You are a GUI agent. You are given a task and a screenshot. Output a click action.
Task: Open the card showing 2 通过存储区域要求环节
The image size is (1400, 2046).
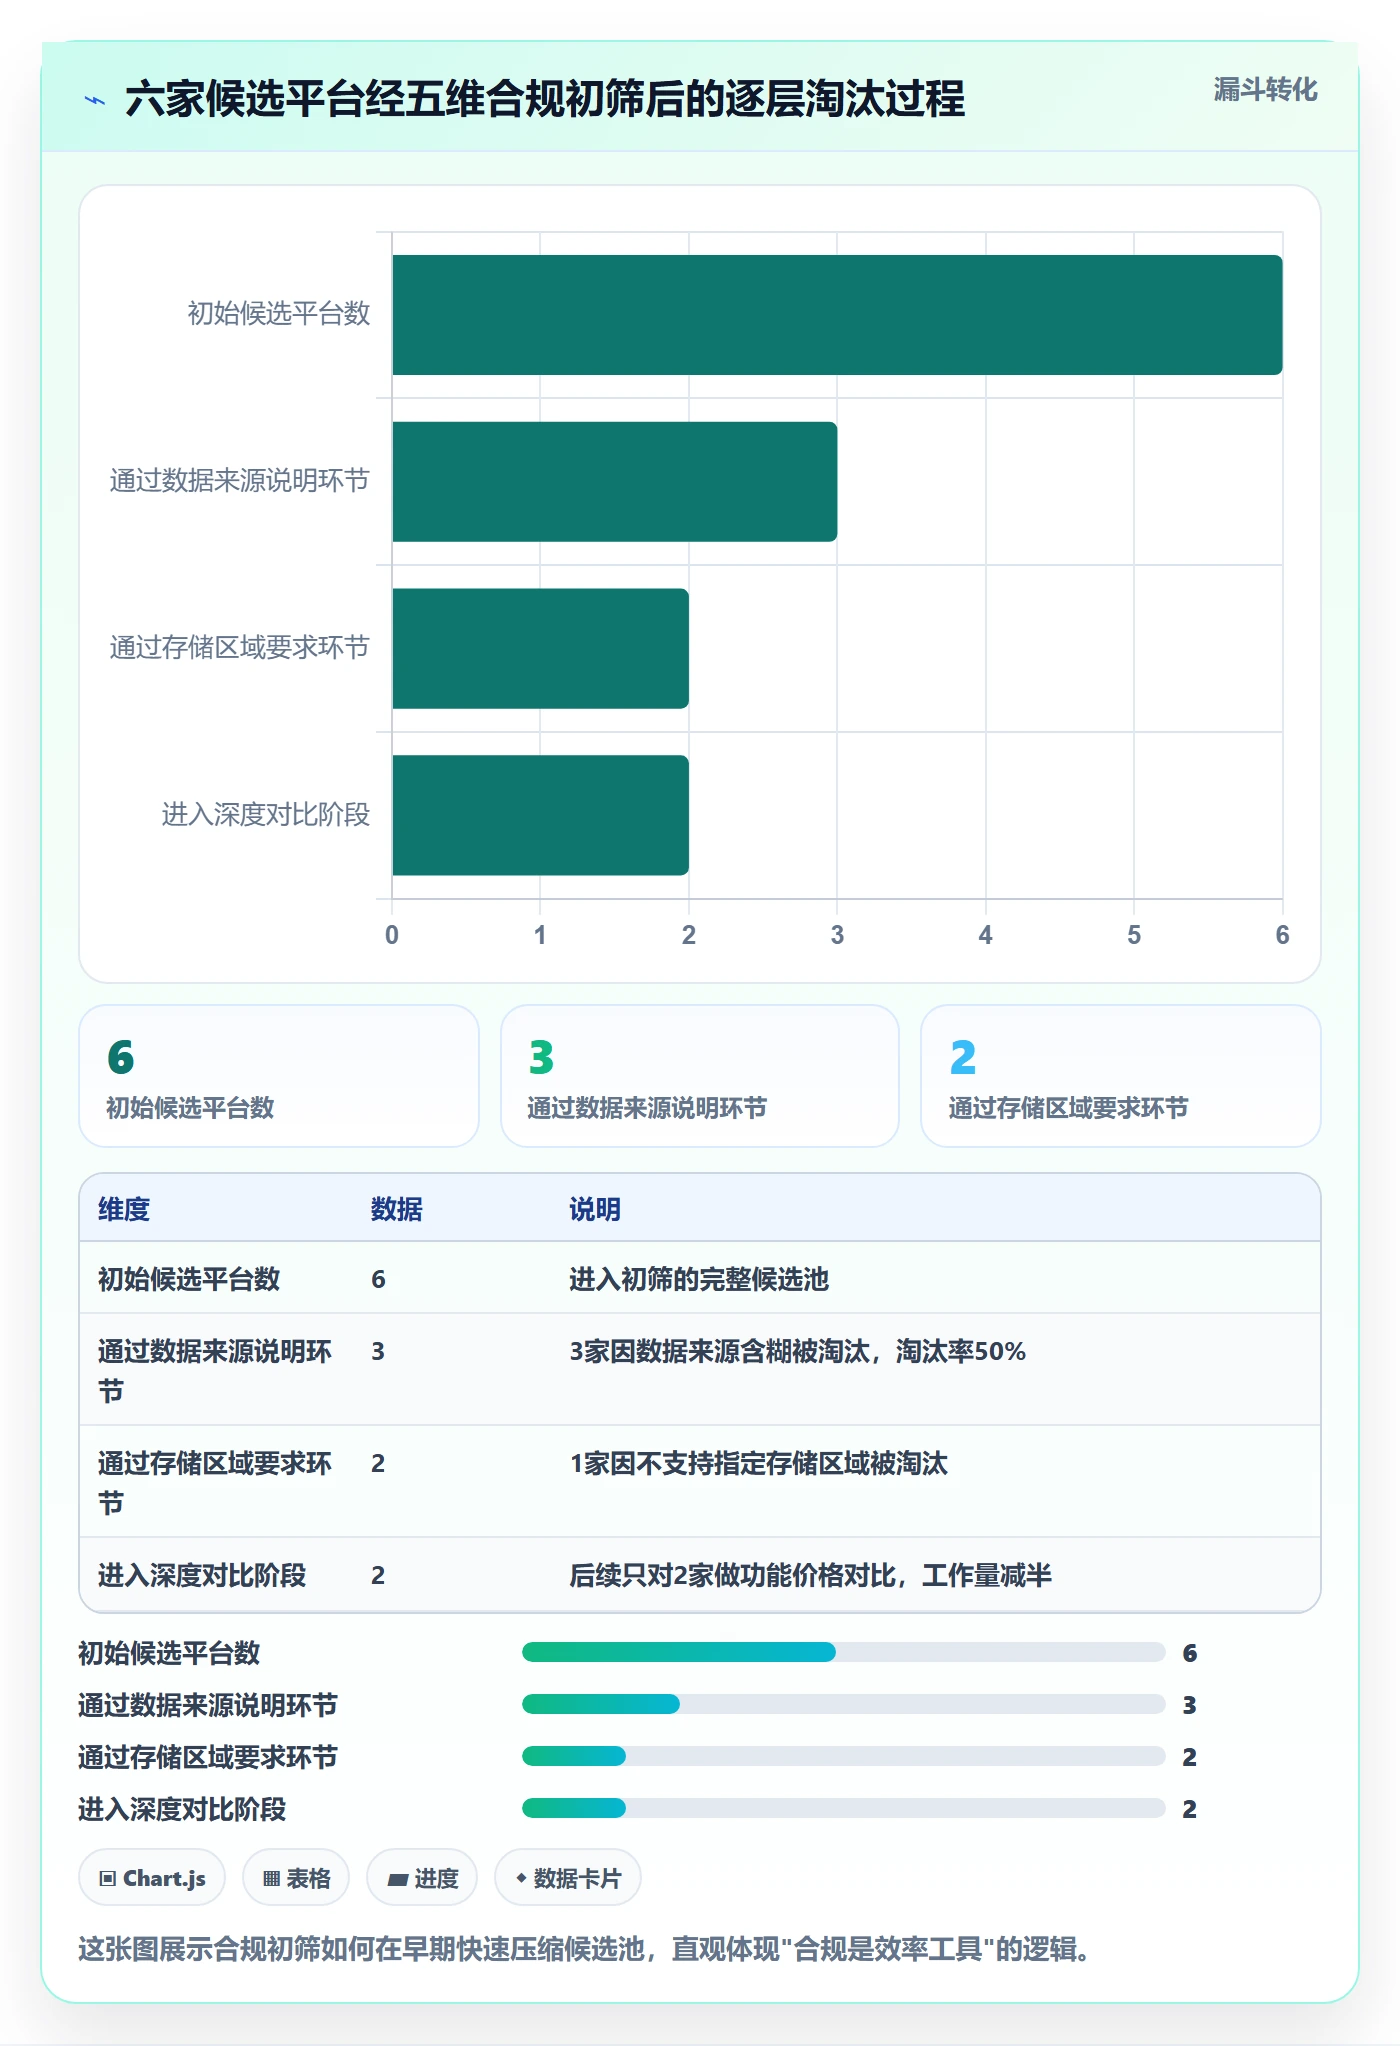pos(1121,1076)
